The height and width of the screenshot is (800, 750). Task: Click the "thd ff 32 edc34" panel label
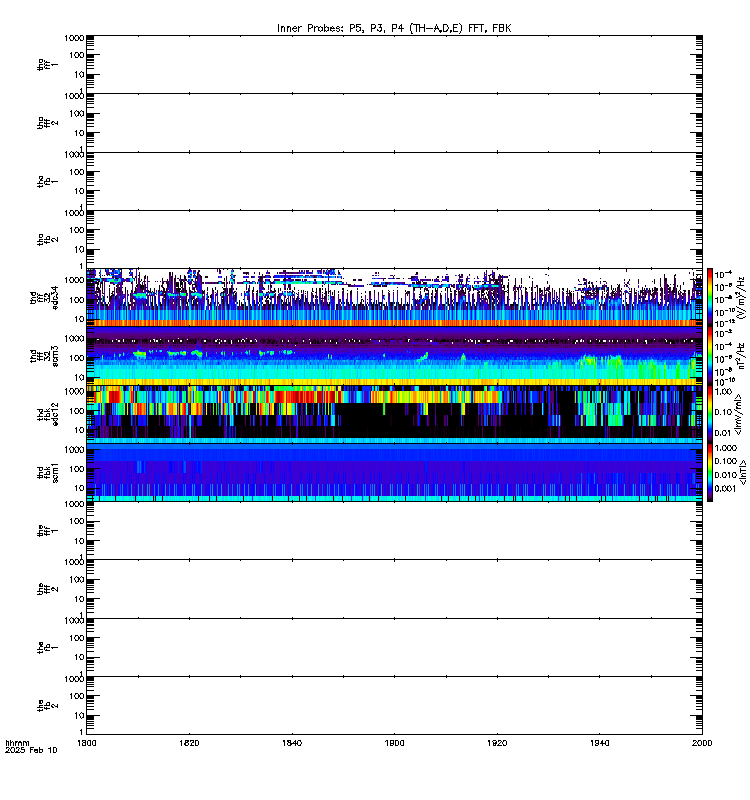[44, 297]
